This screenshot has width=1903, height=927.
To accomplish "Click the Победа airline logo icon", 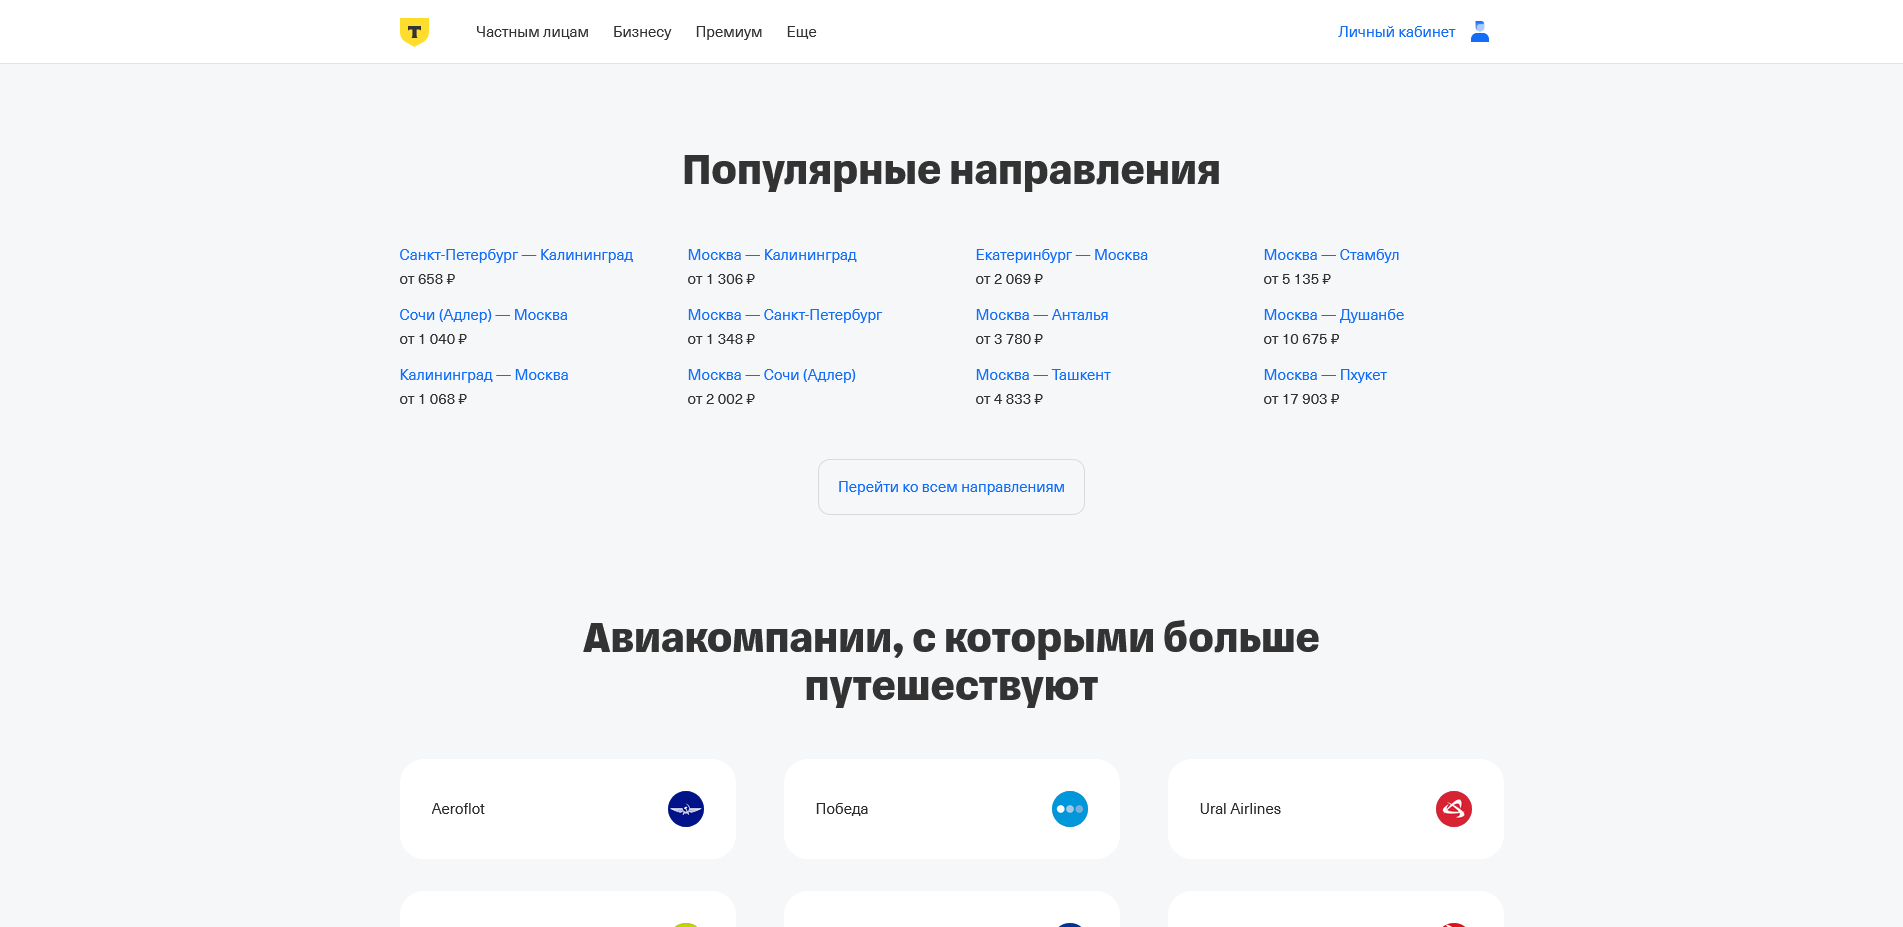I will pyautogui.click(x=1070, y=809).
